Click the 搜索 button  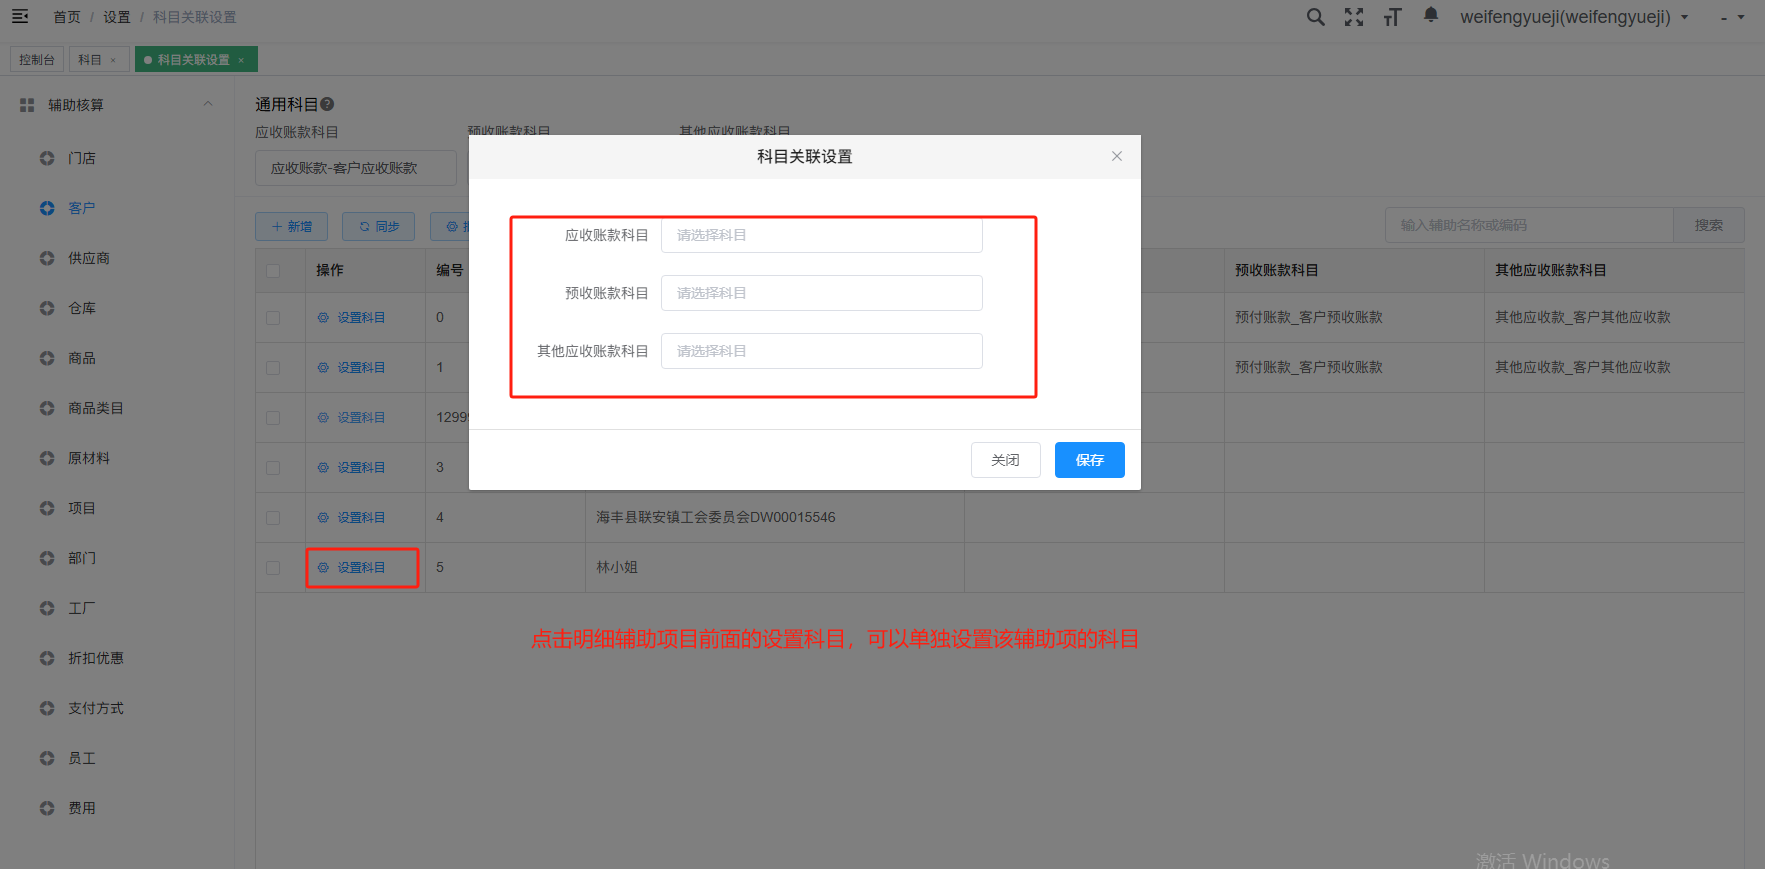pyautogui.click(x=1709, y=225)
